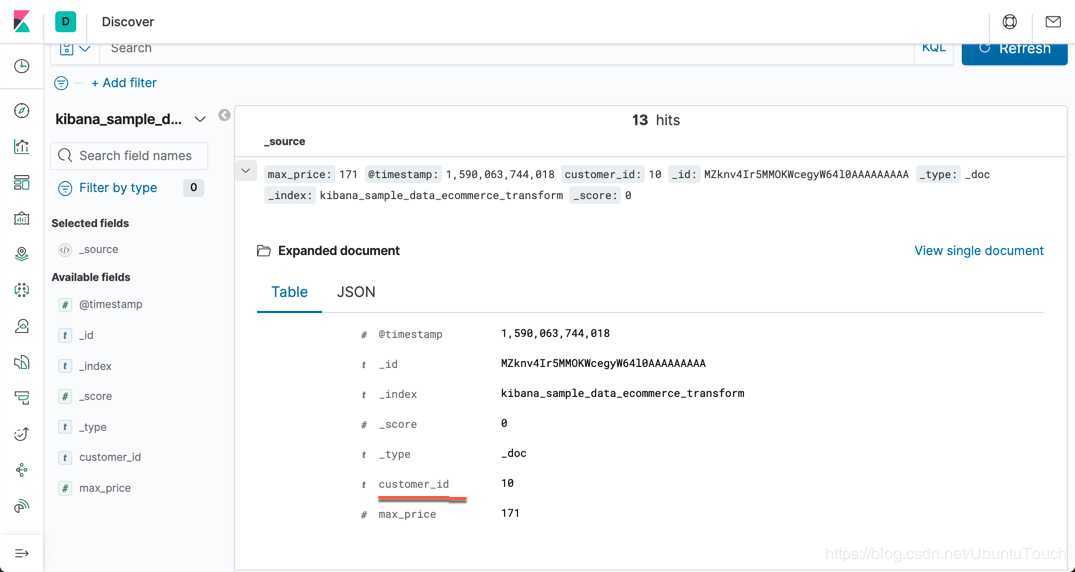Switch to the Table tab
The image size is (1075, 572).
[x=289, y=292]
